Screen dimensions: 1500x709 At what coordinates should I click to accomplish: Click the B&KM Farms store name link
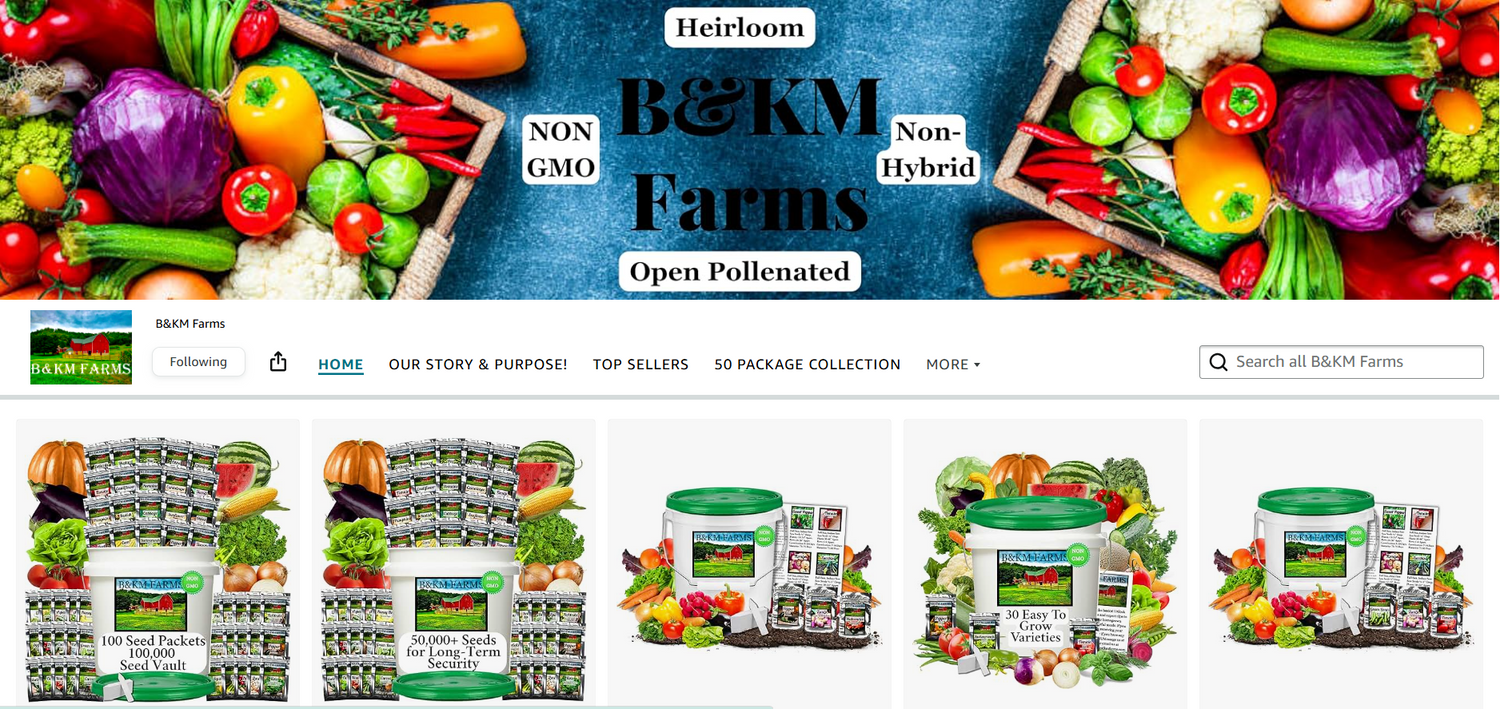click(190, 324)
